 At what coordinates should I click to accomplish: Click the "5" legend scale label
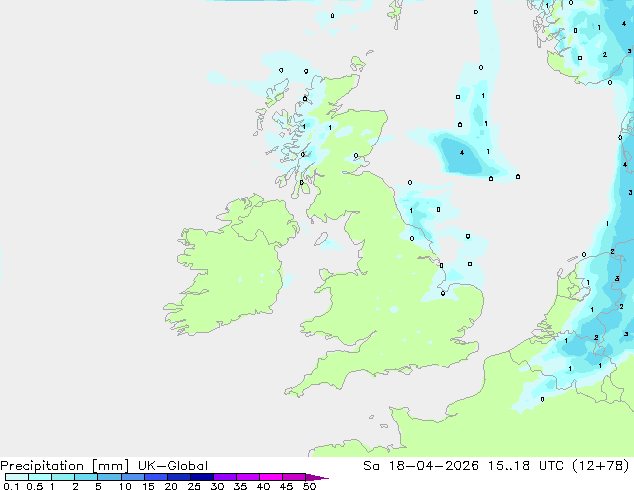click(x=98, y=486)
